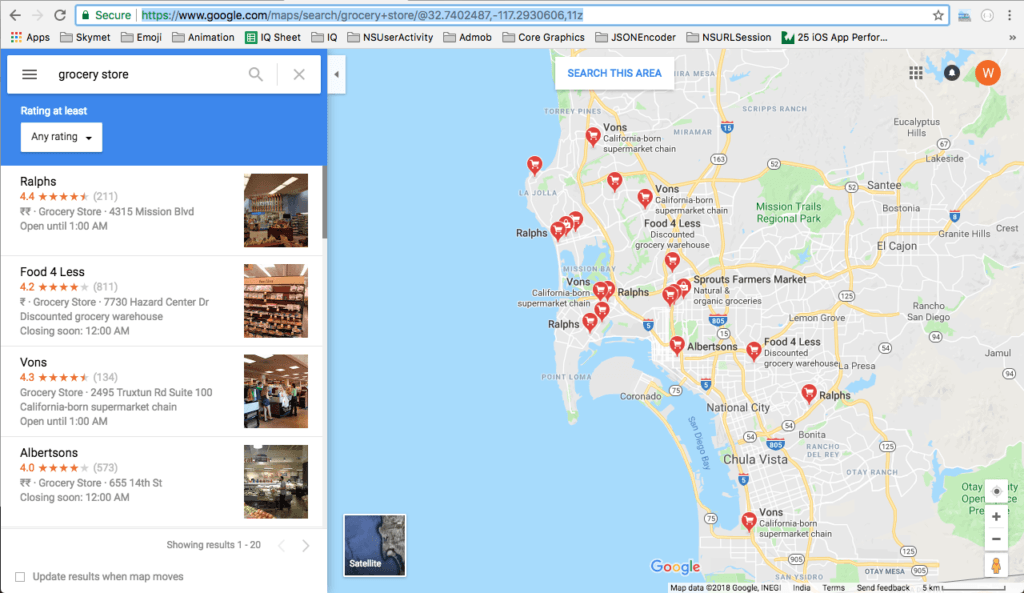Open the JSONEncoder bookmark folder
Image resolution: width=1024 pixels, height=593 pixels.
click(x=635, y=37)
